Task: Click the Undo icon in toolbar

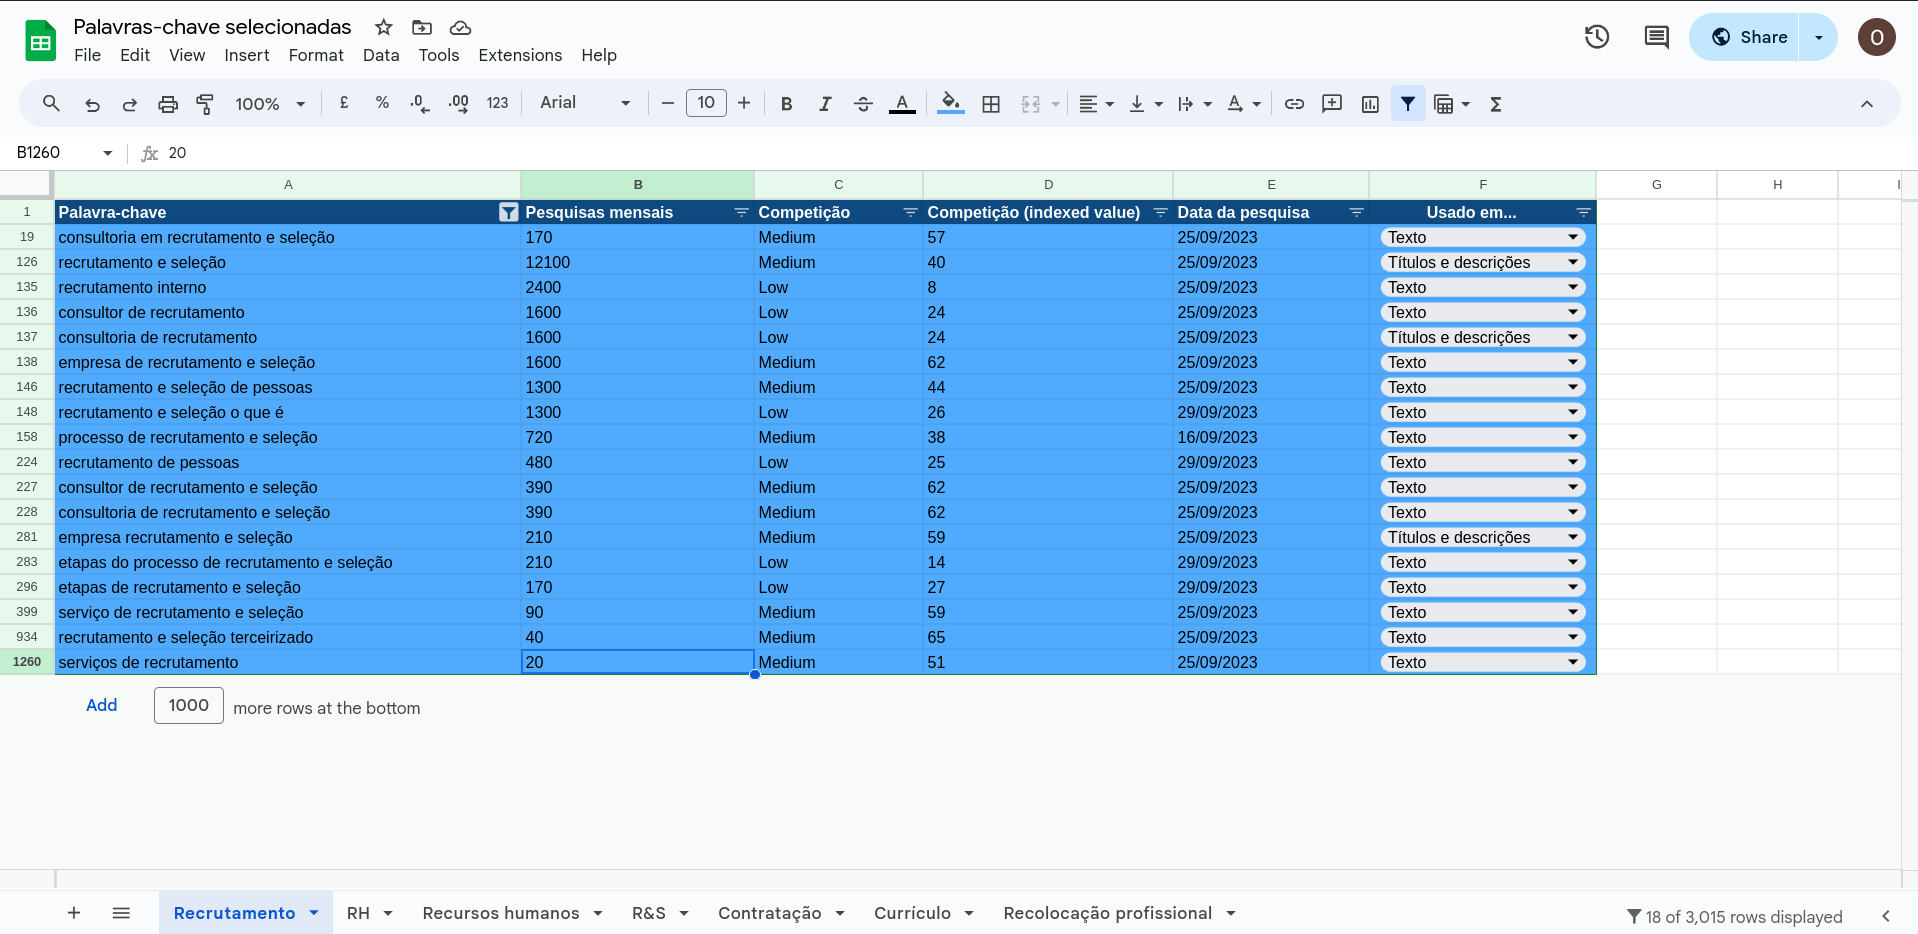Action: point(92,104)
